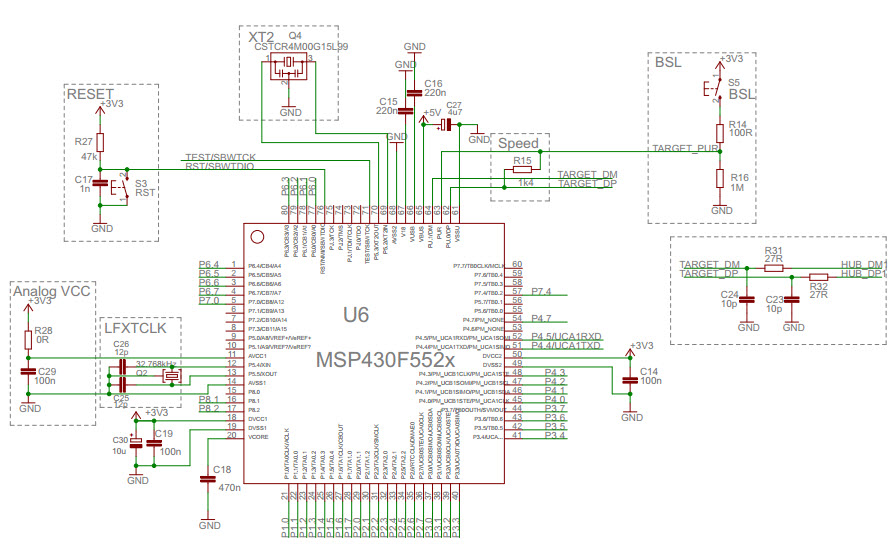Click the P7.0 net label on pin 5
This screenshot has width=893, height=544.
(x=209, y=300)
